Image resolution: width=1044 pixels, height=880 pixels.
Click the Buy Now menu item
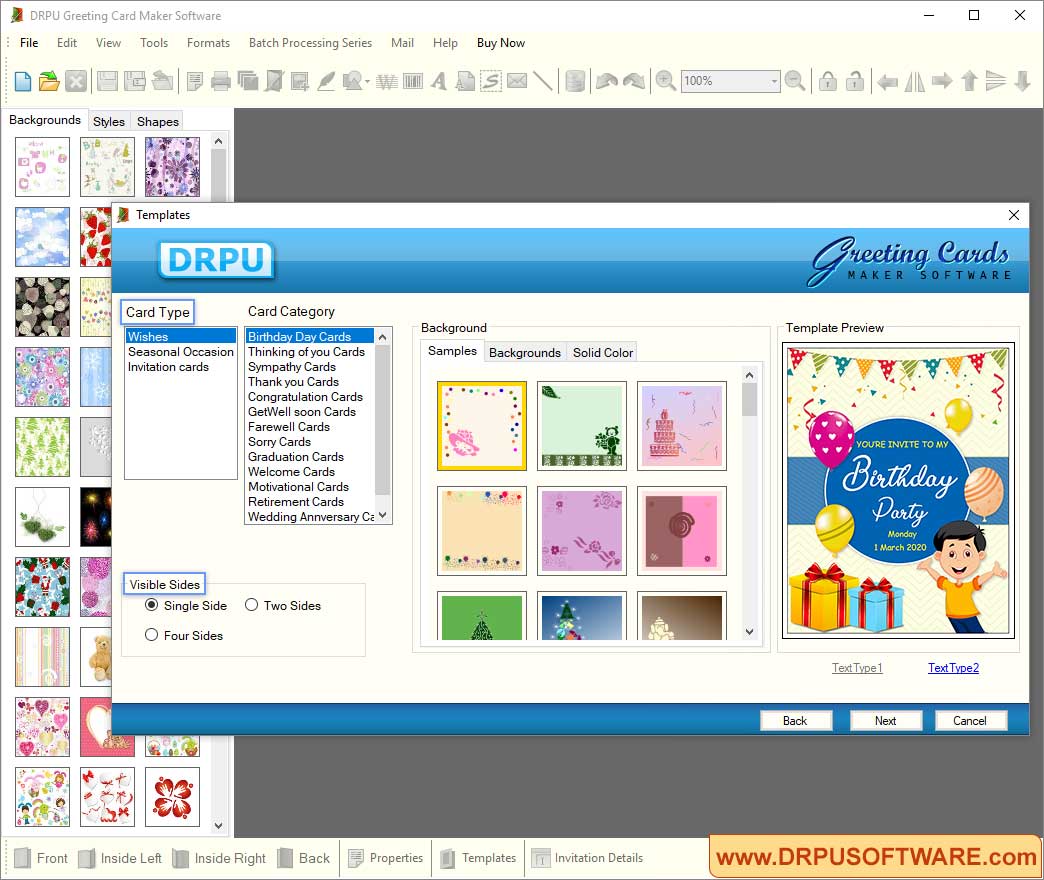tap(501, 43)
